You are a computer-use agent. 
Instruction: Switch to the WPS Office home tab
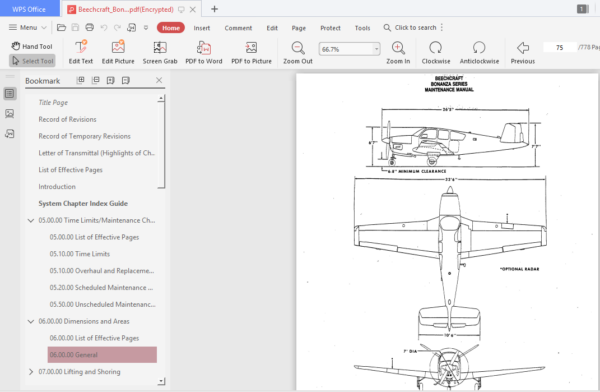click(29, 9)
